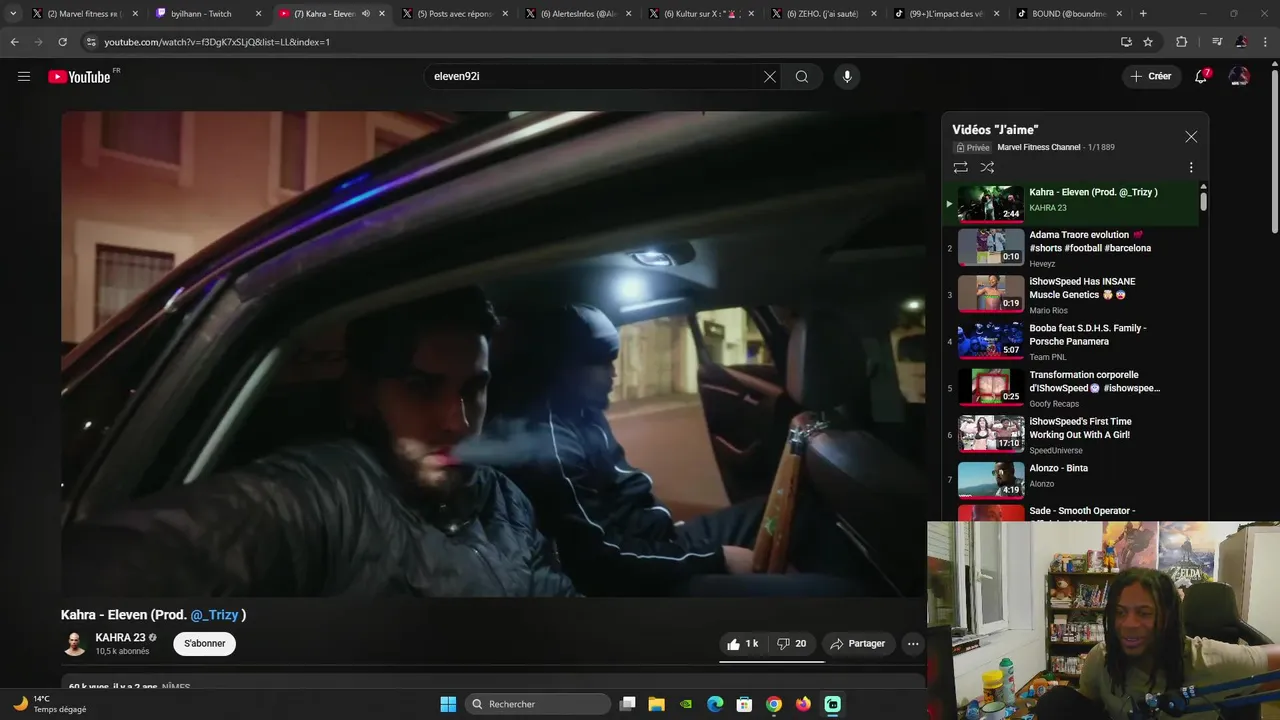Viewport: 1280px width, 720px height.
Task: Click the browser address bar URL
Action: [217, 42]
